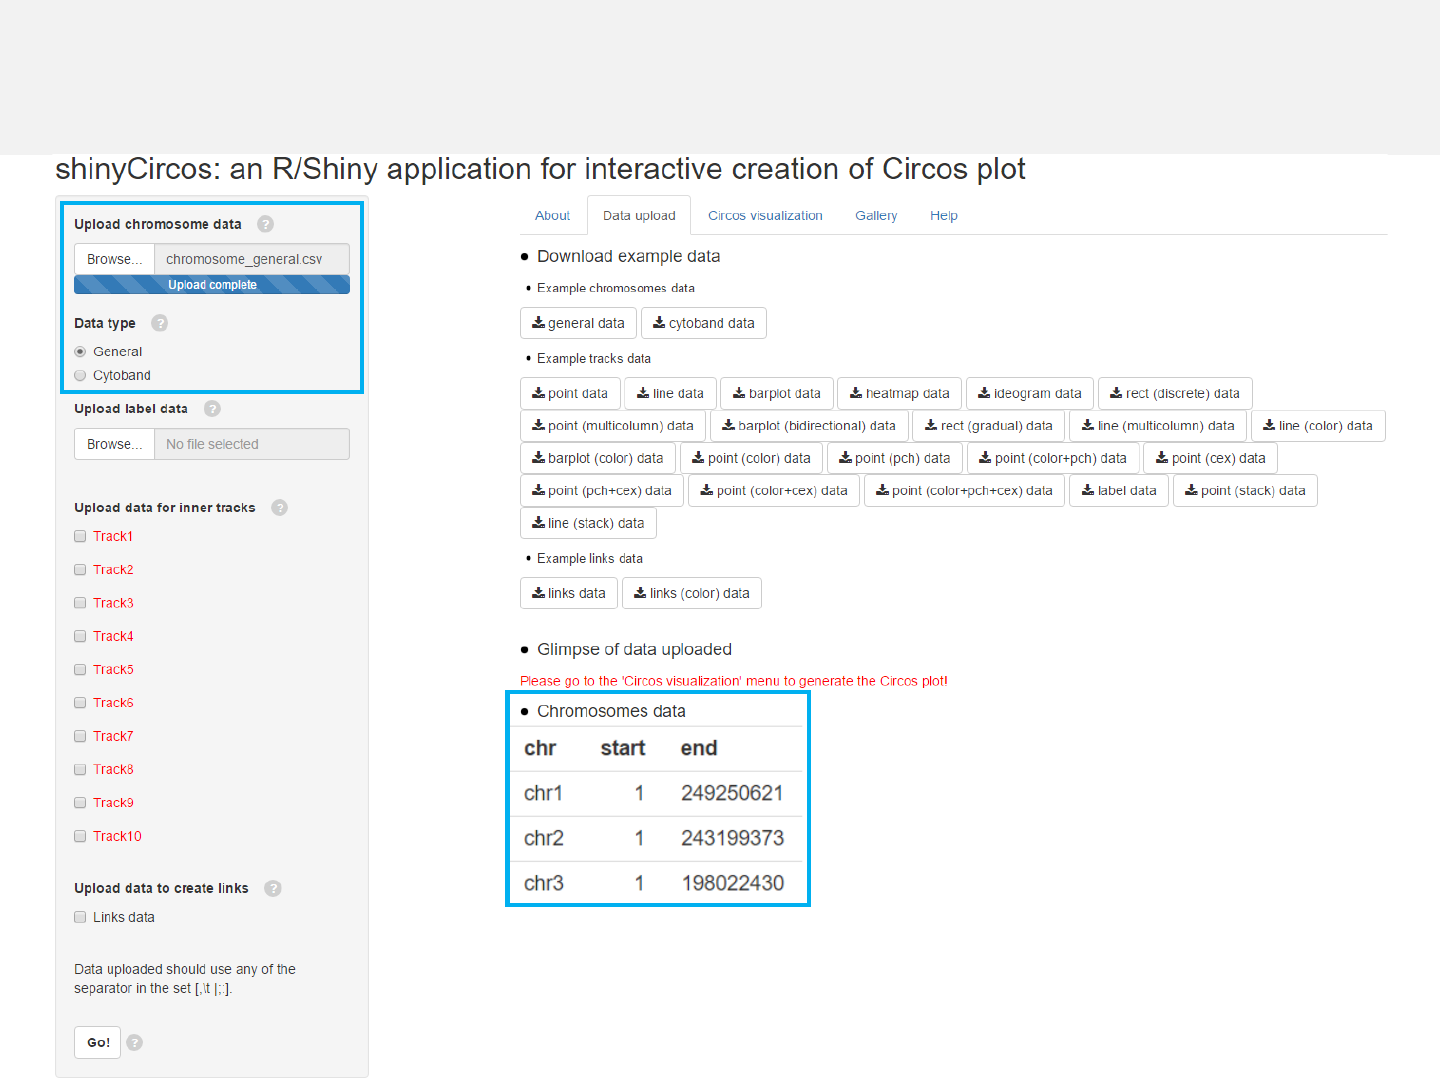This screenshot has height=1080, width=1440.
Task: Click the chr3 end value 198022430
Action: 733,883
